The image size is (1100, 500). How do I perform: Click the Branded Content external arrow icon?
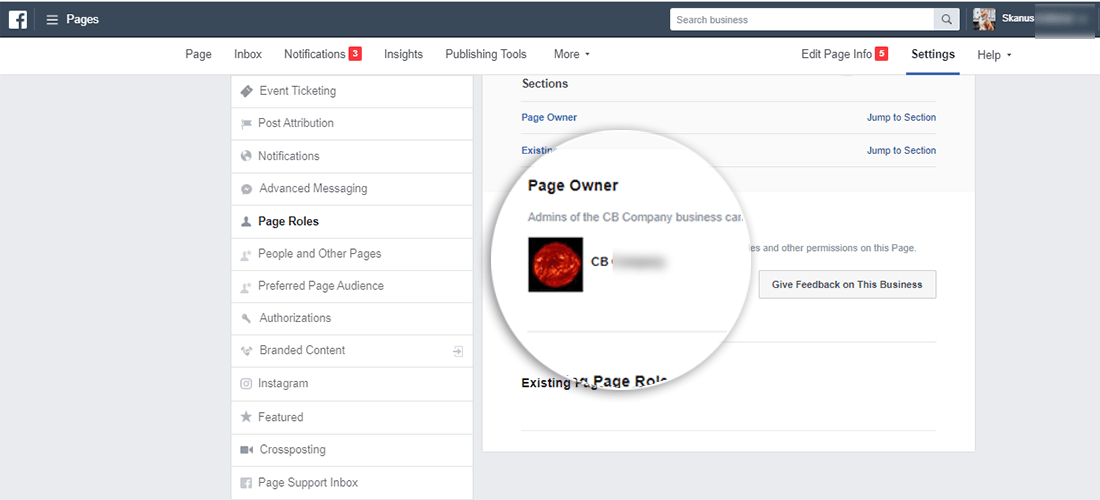[x=458, y=351]
